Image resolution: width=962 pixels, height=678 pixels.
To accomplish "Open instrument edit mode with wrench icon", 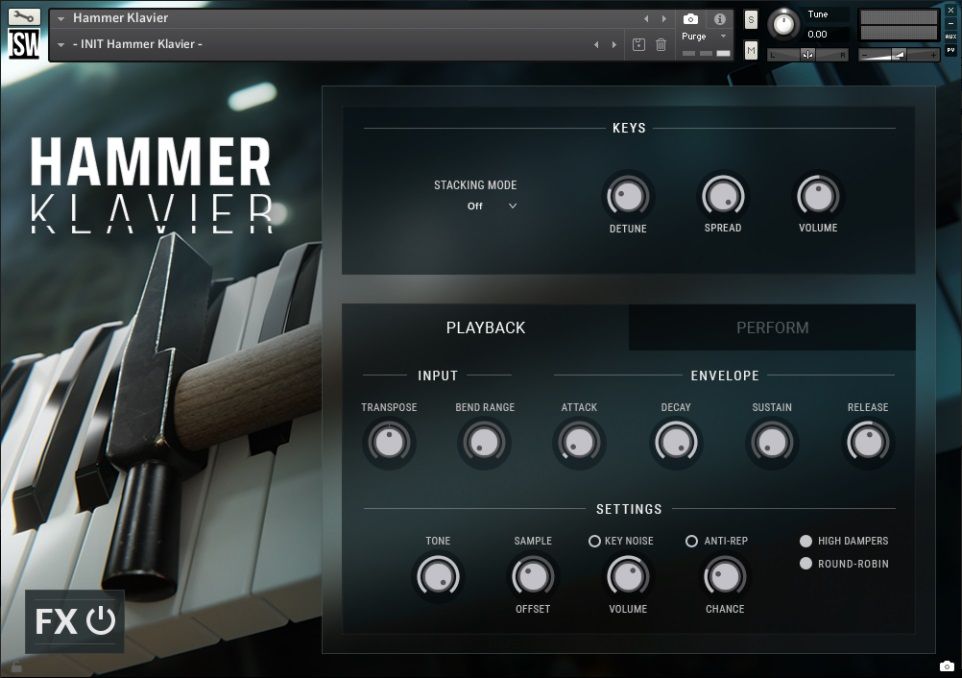I will [x=24, y=17].
